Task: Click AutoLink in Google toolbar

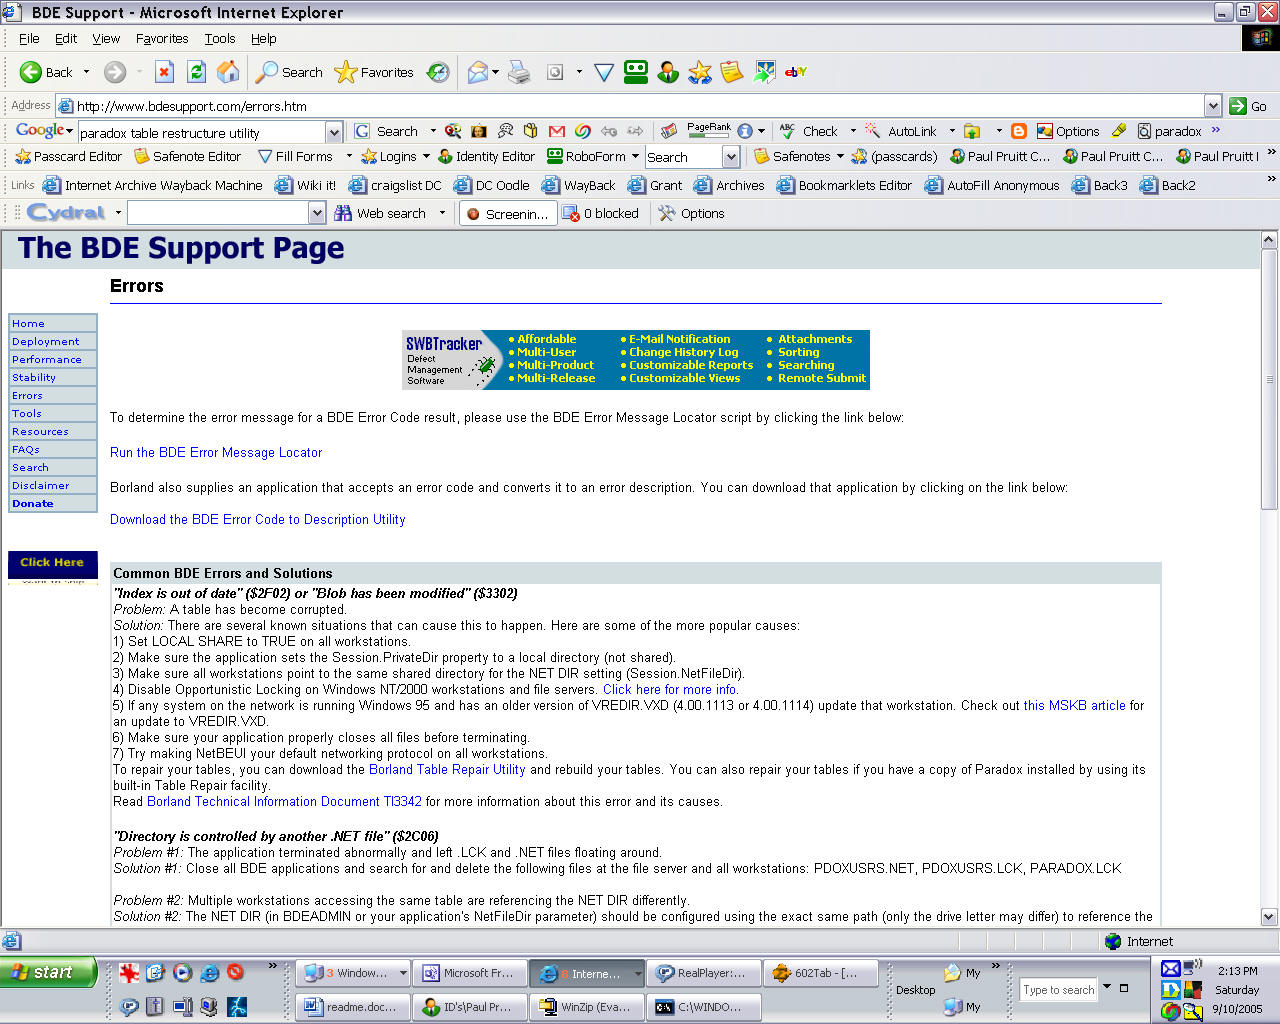Action: 901,131
